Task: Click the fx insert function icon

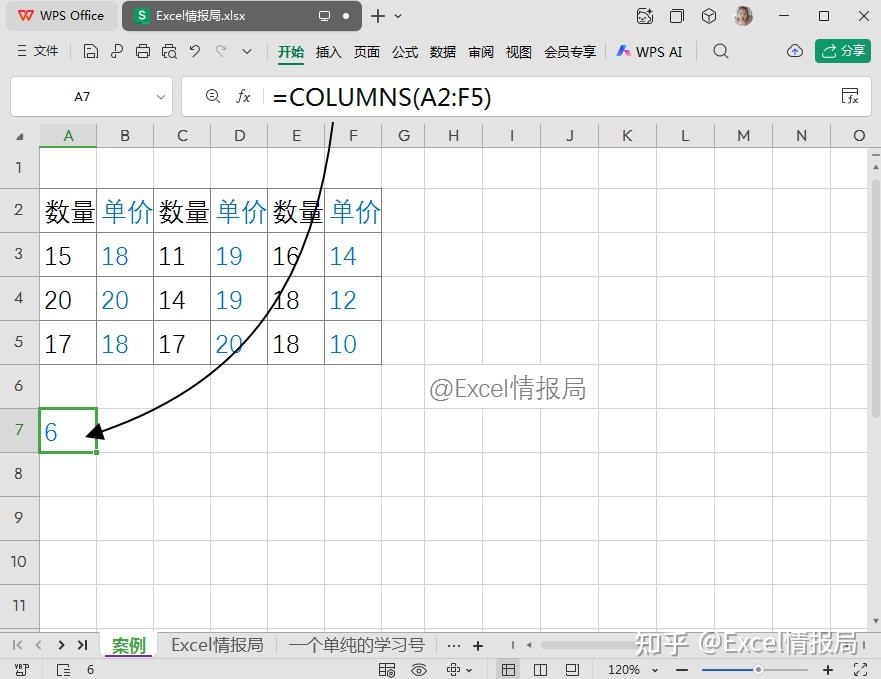Action: click(x=243, y=96)
